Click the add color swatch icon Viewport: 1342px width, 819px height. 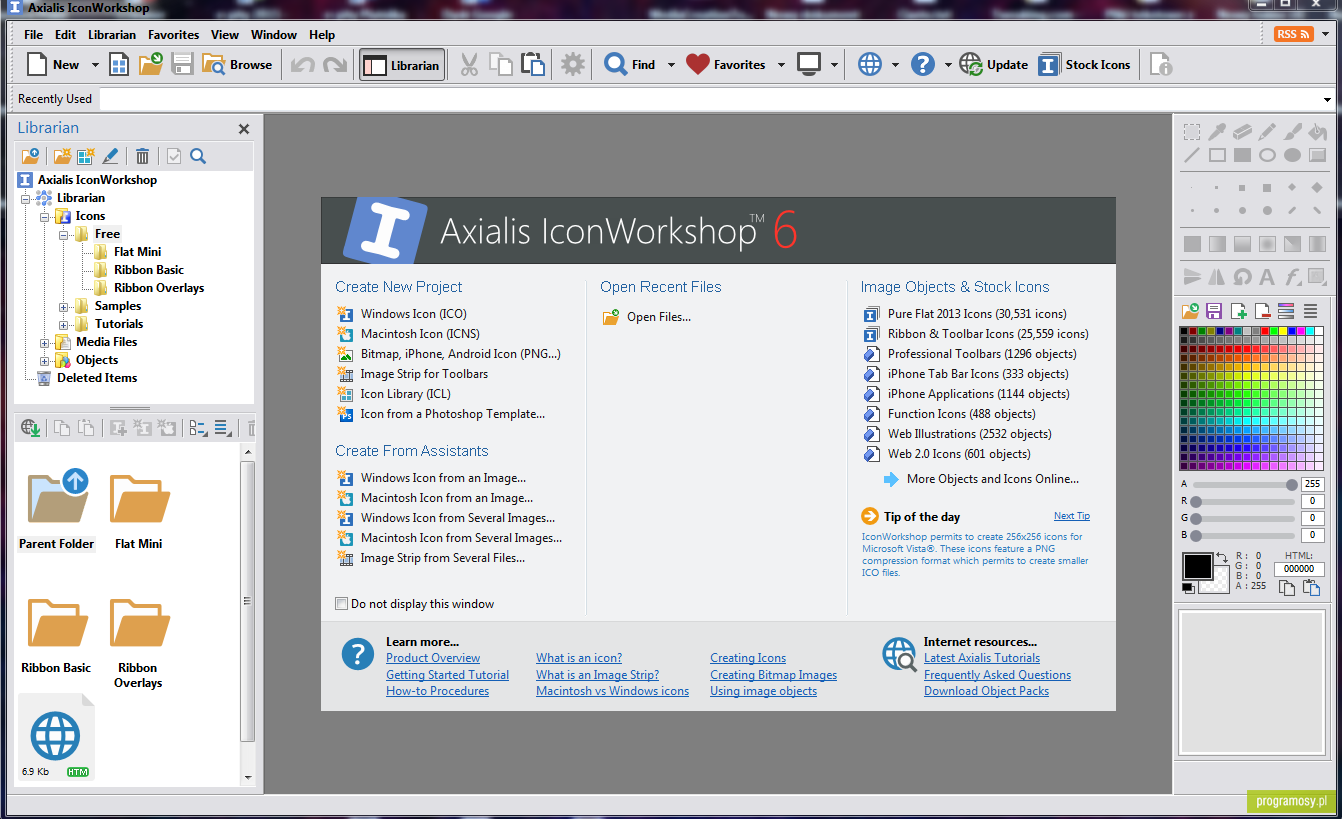tap(1238, 311)
